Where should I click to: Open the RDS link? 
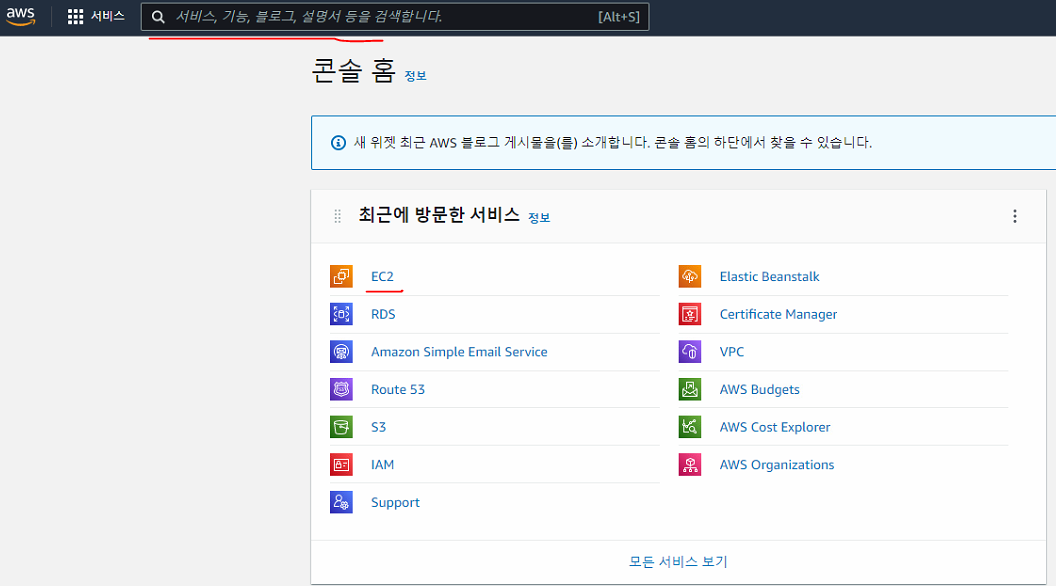pyautogui.click(x=383, y=315)
